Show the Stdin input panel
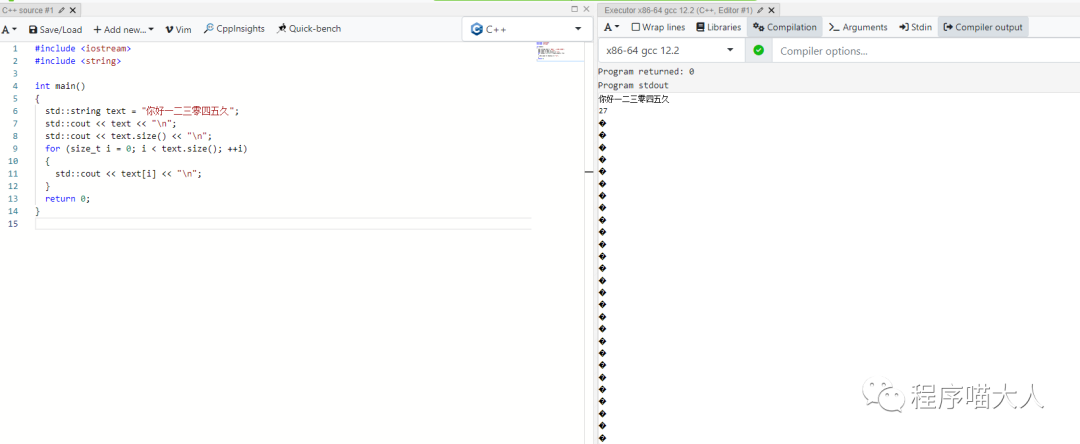Image resolution: width=1080 pixels, height=444 pixels. click(915, 27)
